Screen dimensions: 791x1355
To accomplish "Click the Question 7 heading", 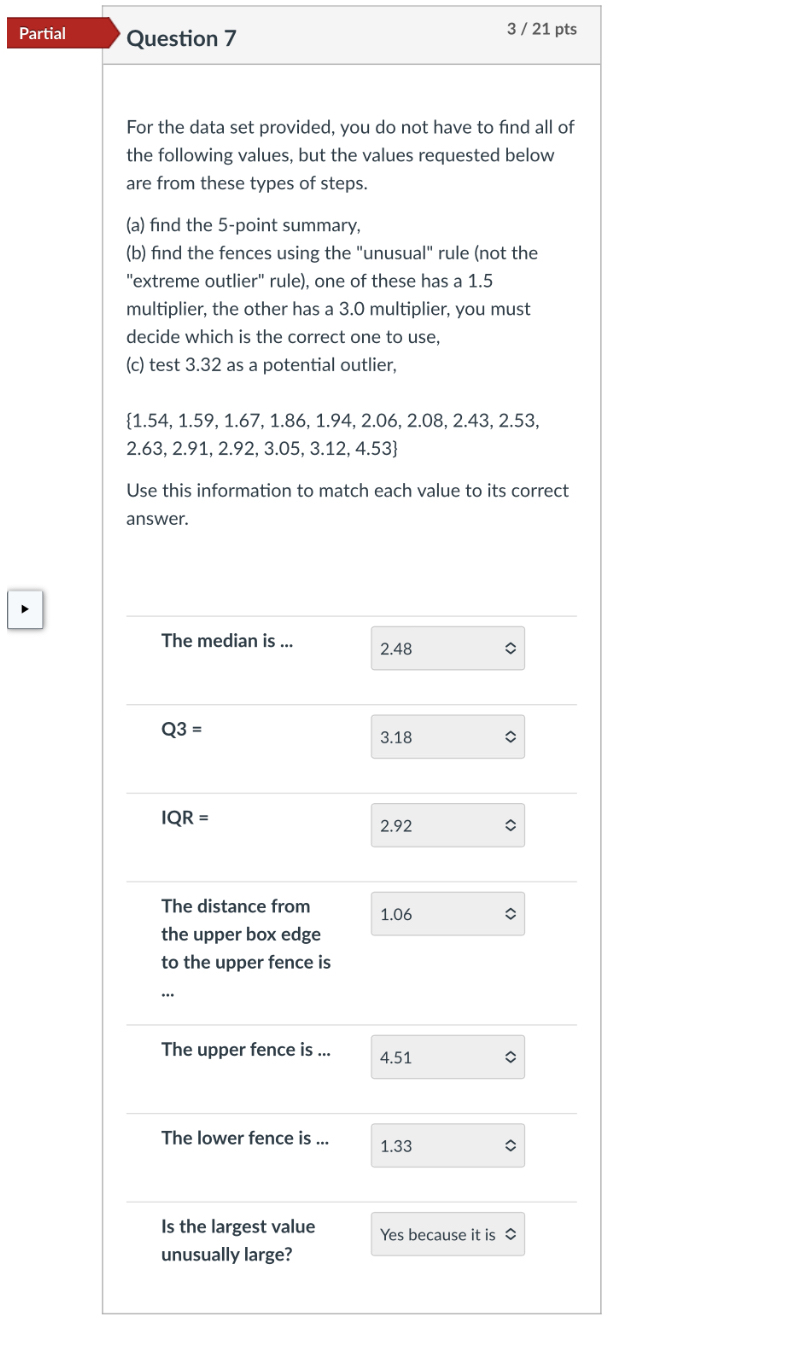I will pos(180,38).
